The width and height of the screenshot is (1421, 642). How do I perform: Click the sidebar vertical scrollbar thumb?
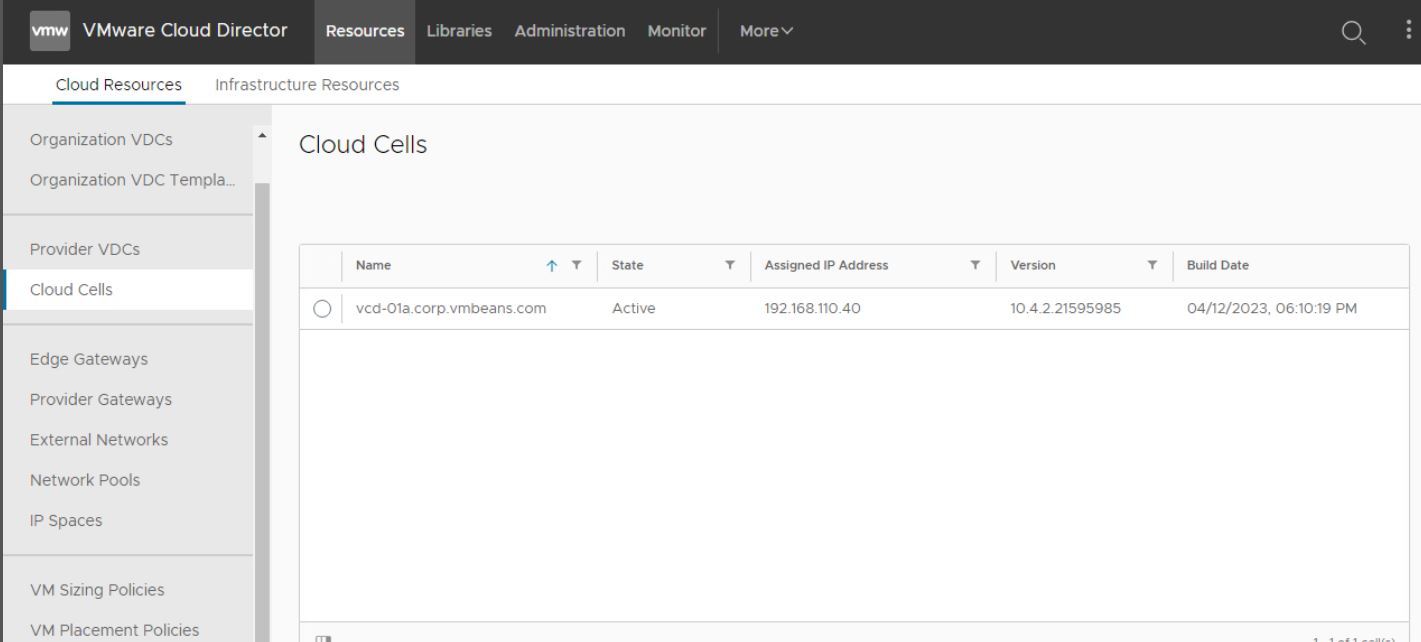pos(262,412)
